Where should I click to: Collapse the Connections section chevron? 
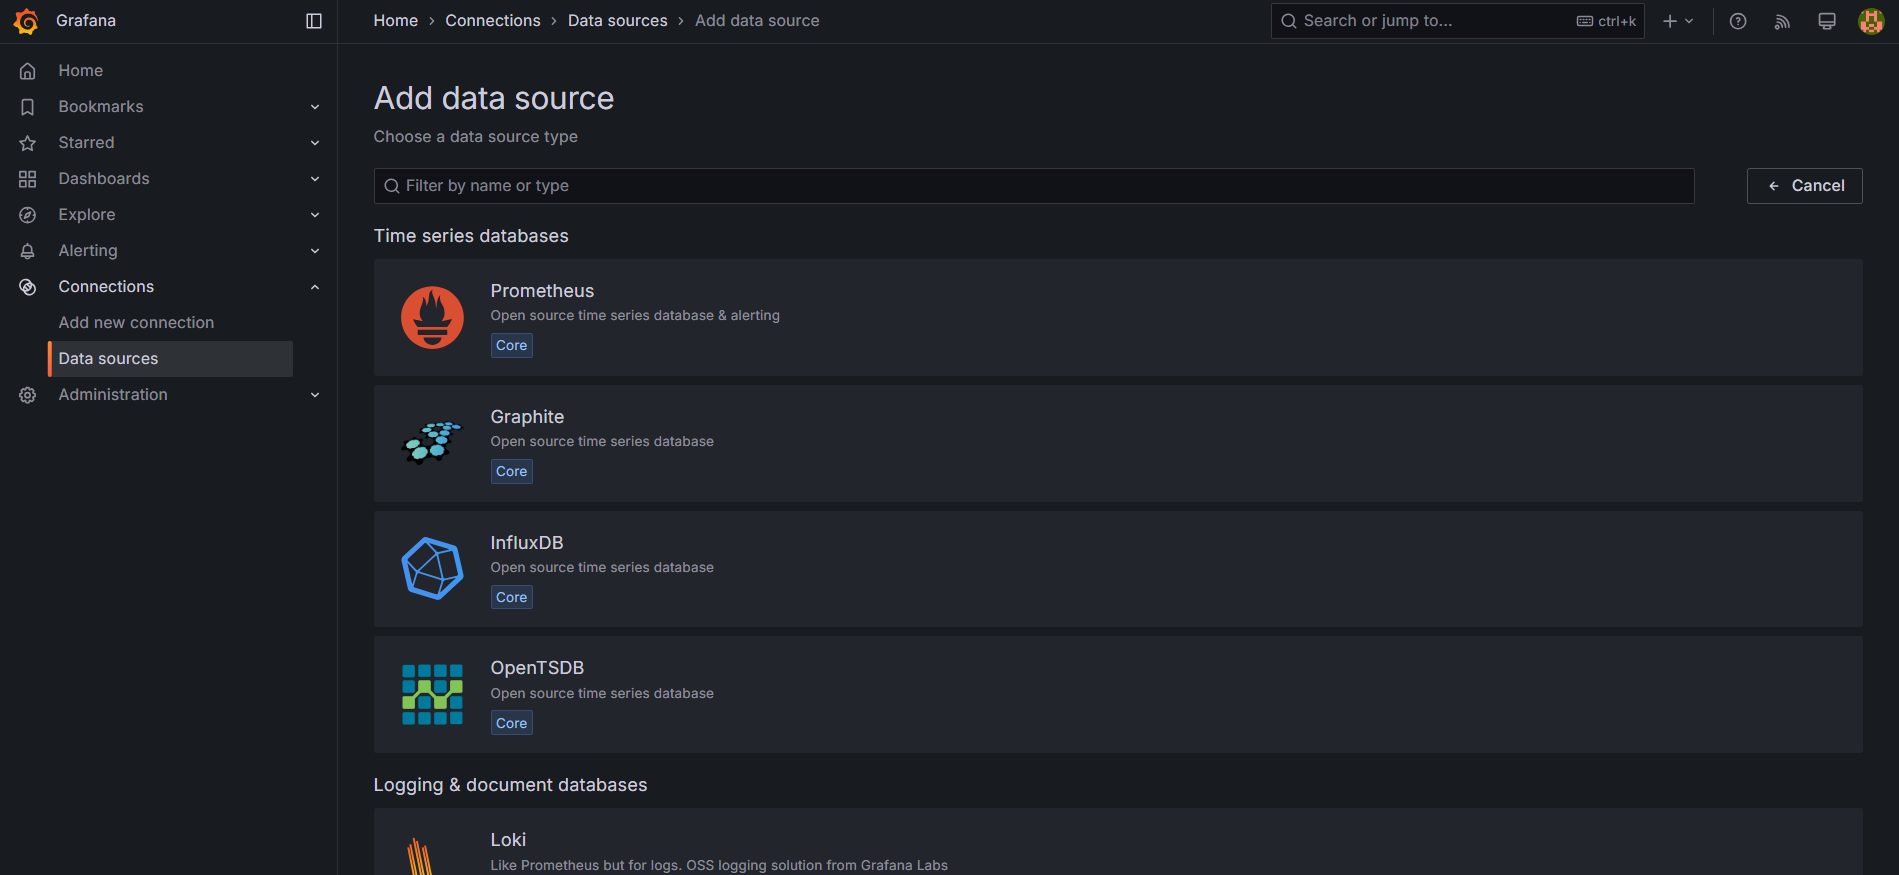(315, 287)
